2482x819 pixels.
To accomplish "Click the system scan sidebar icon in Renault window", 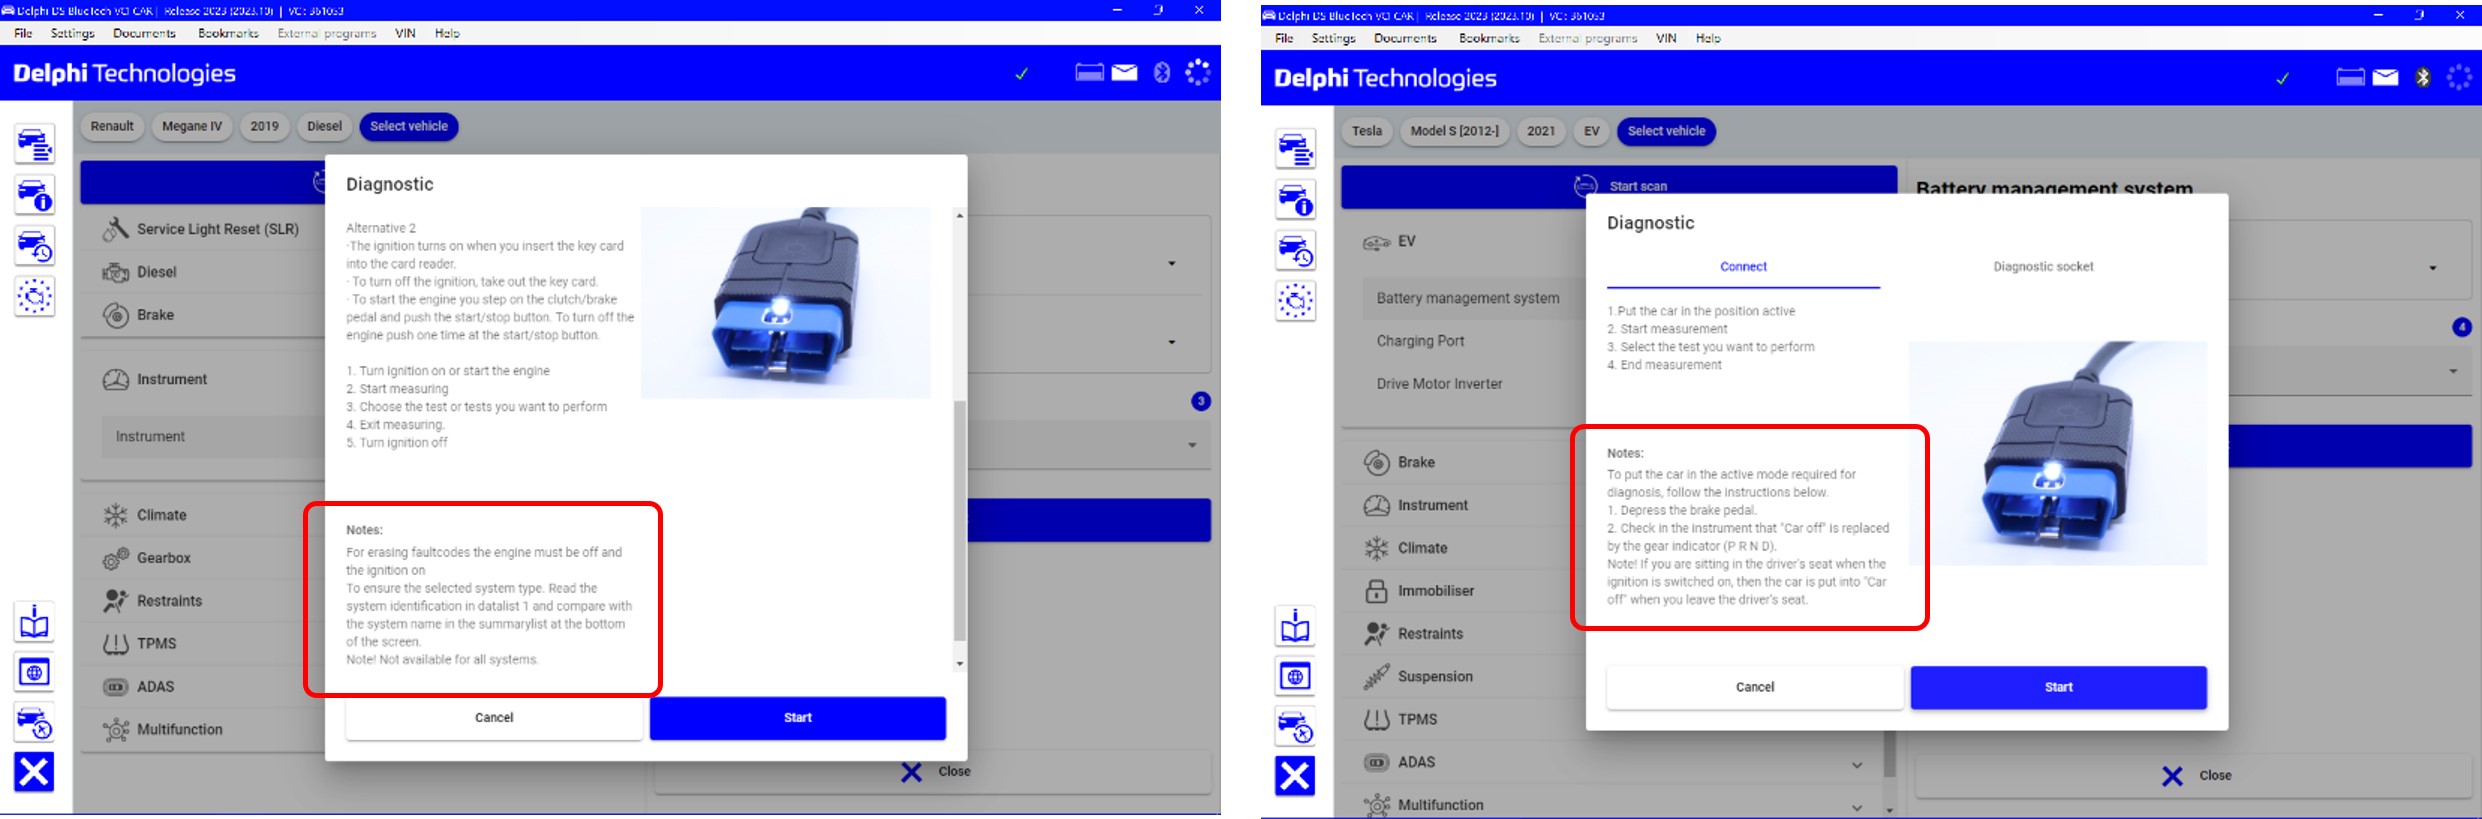I will (34, 296).
